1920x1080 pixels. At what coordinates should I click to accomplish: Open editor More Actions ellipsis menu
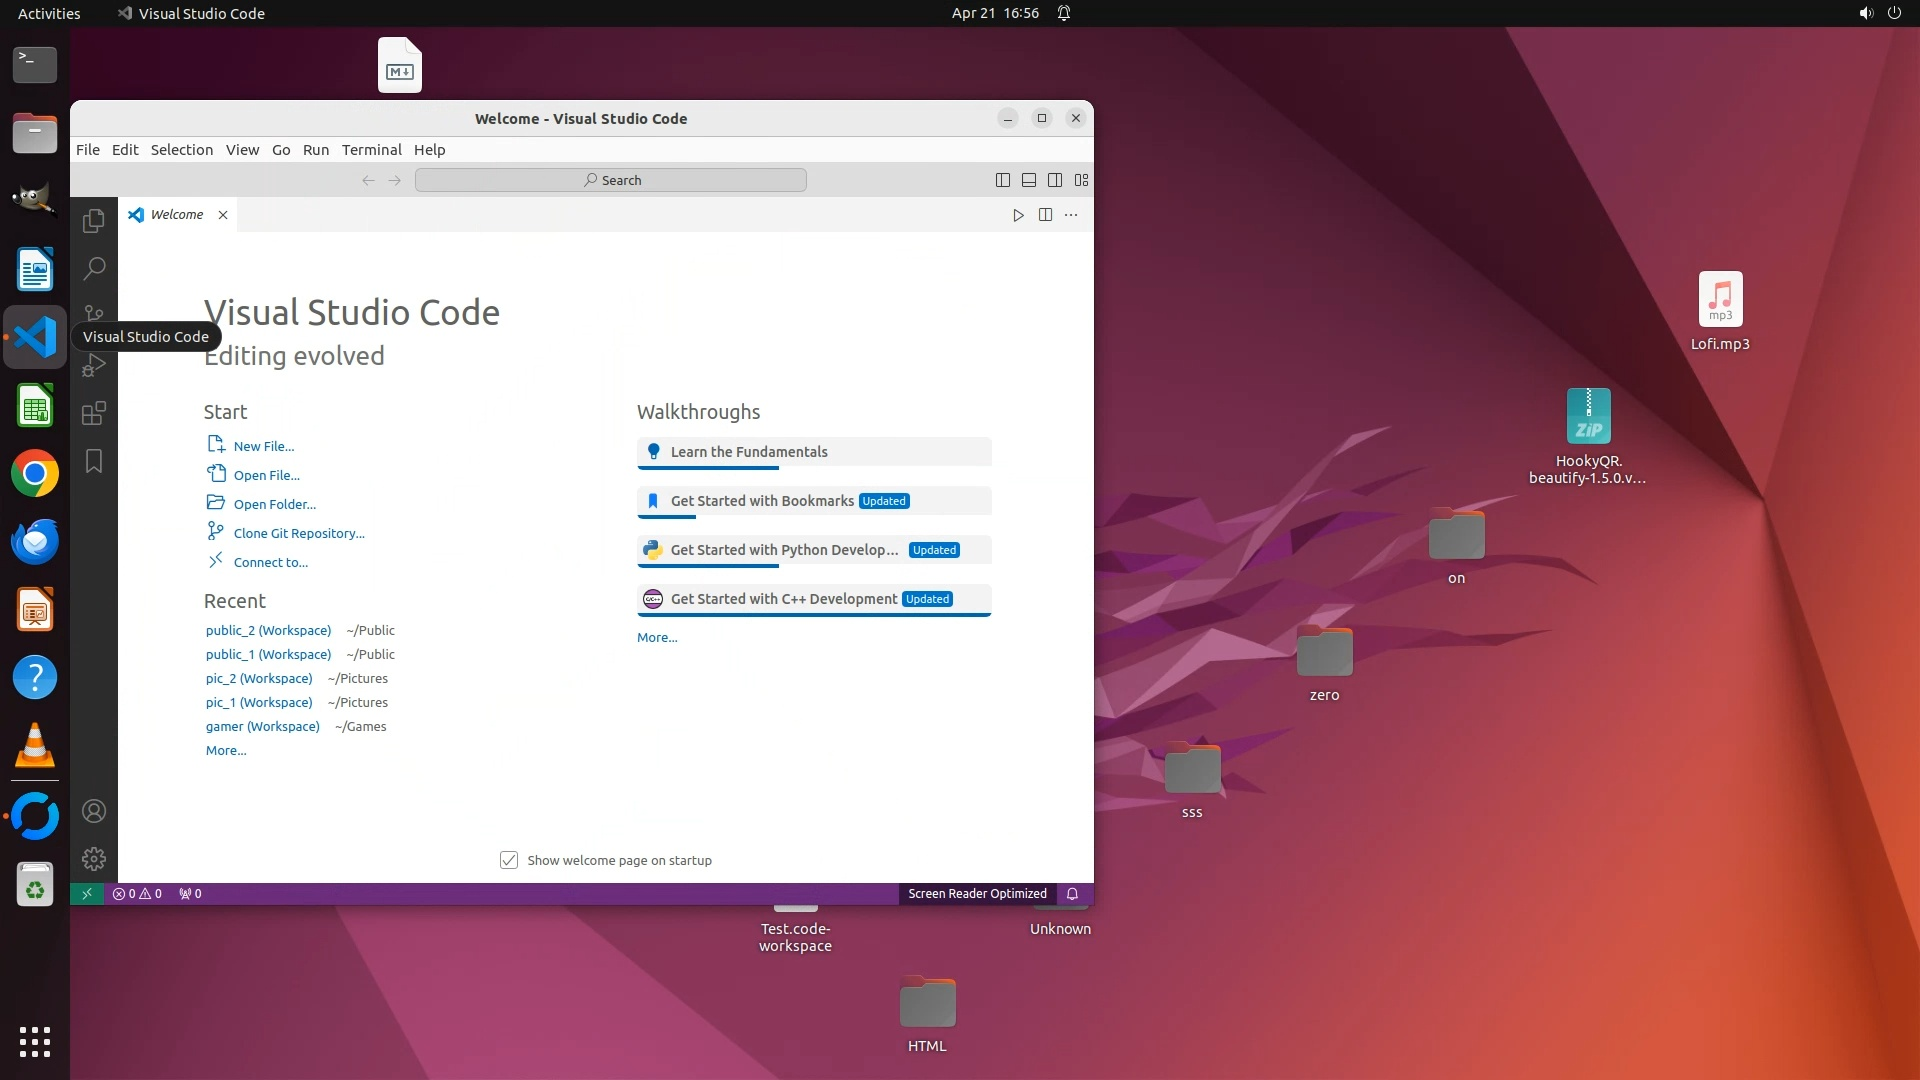point(1071,215)
